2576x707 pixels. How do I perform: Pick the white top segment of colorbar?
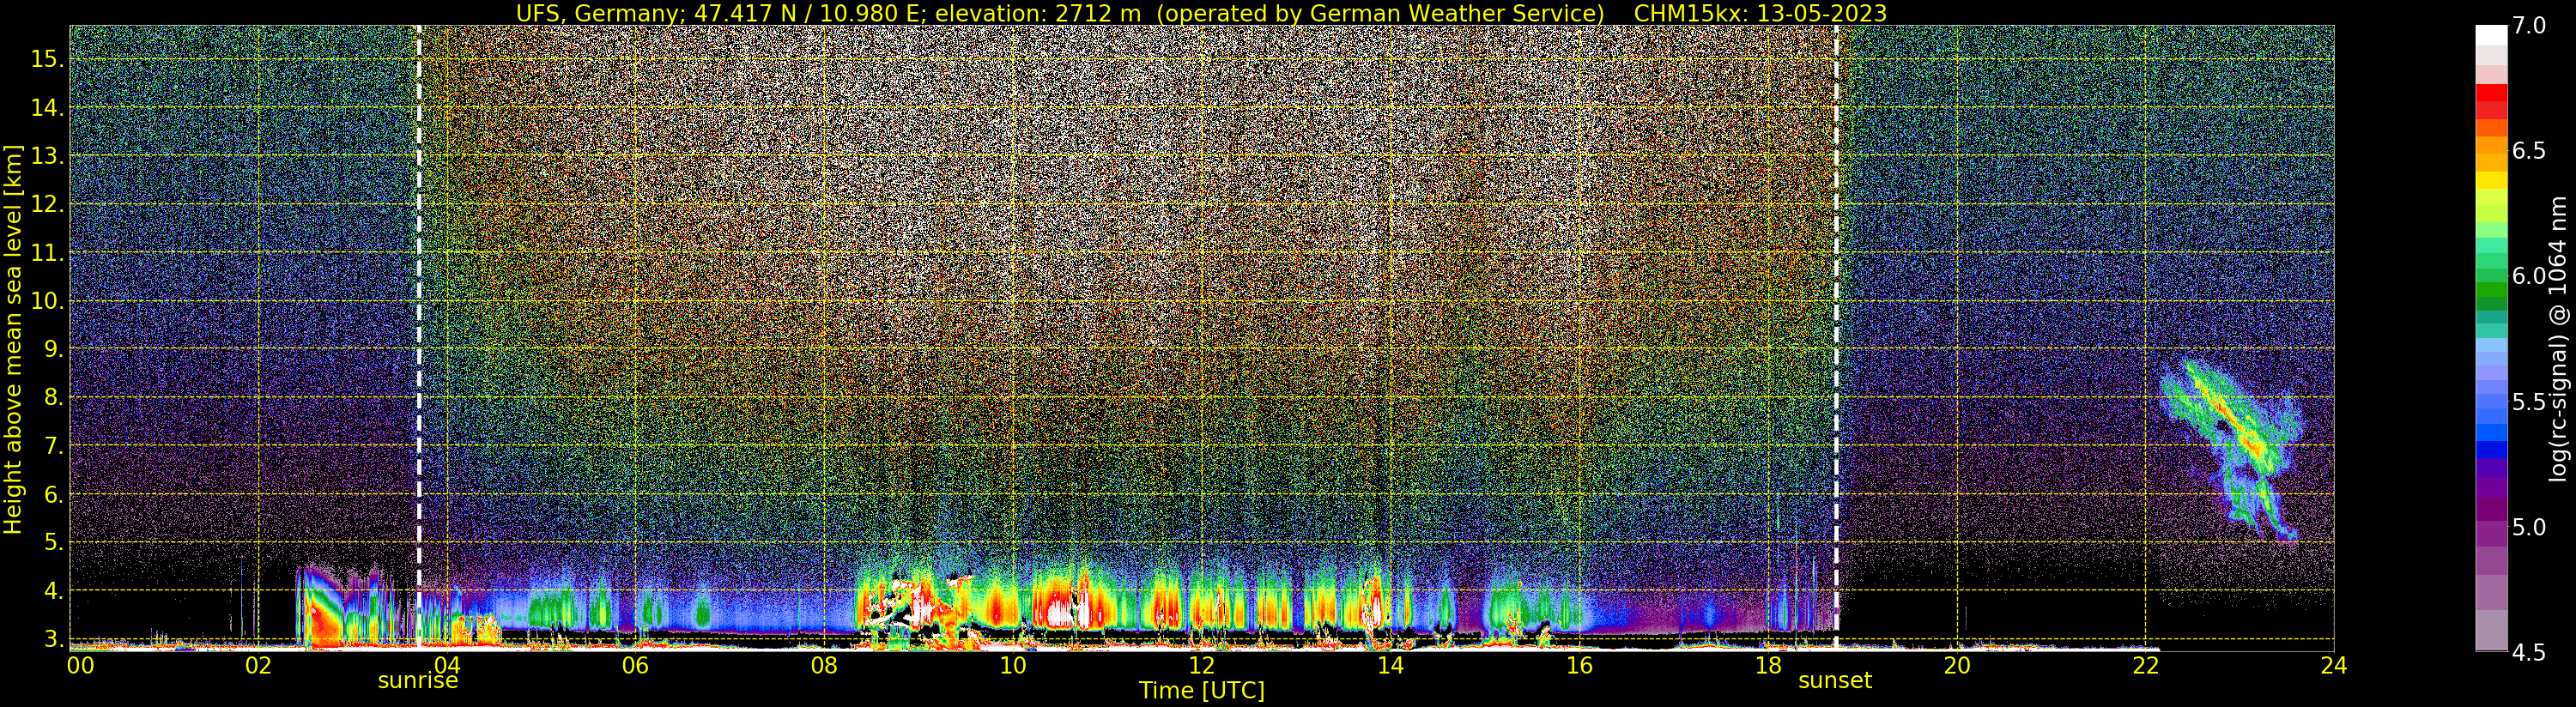pos(2491,36)
